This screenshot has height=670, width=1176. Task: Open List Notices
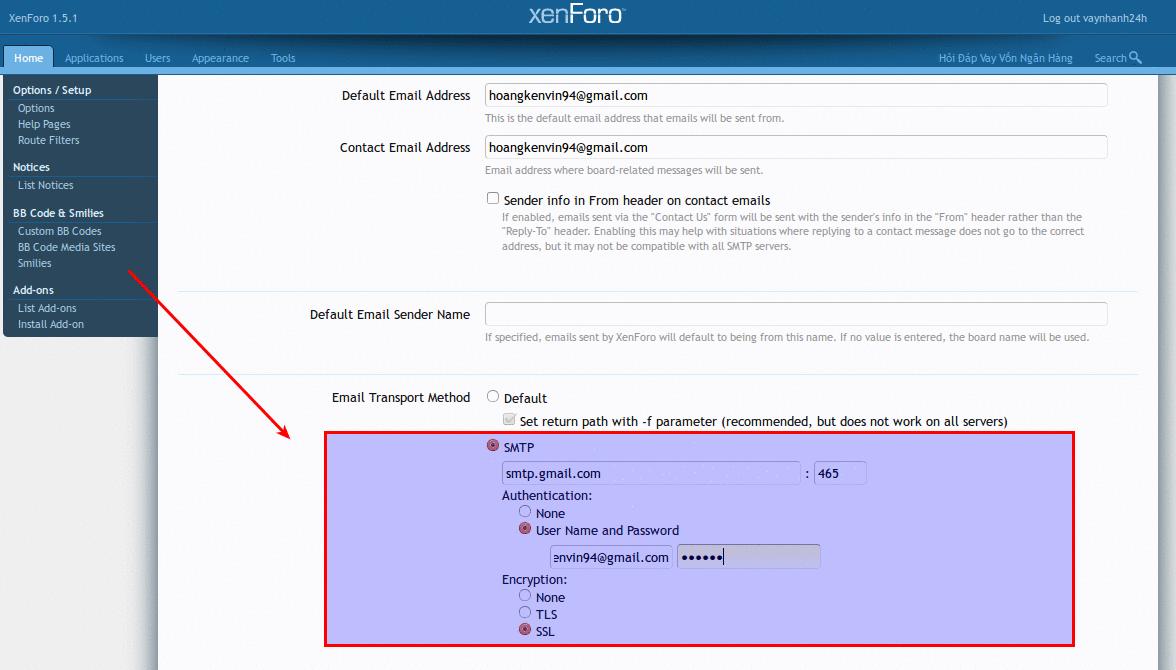click(46, 185)
